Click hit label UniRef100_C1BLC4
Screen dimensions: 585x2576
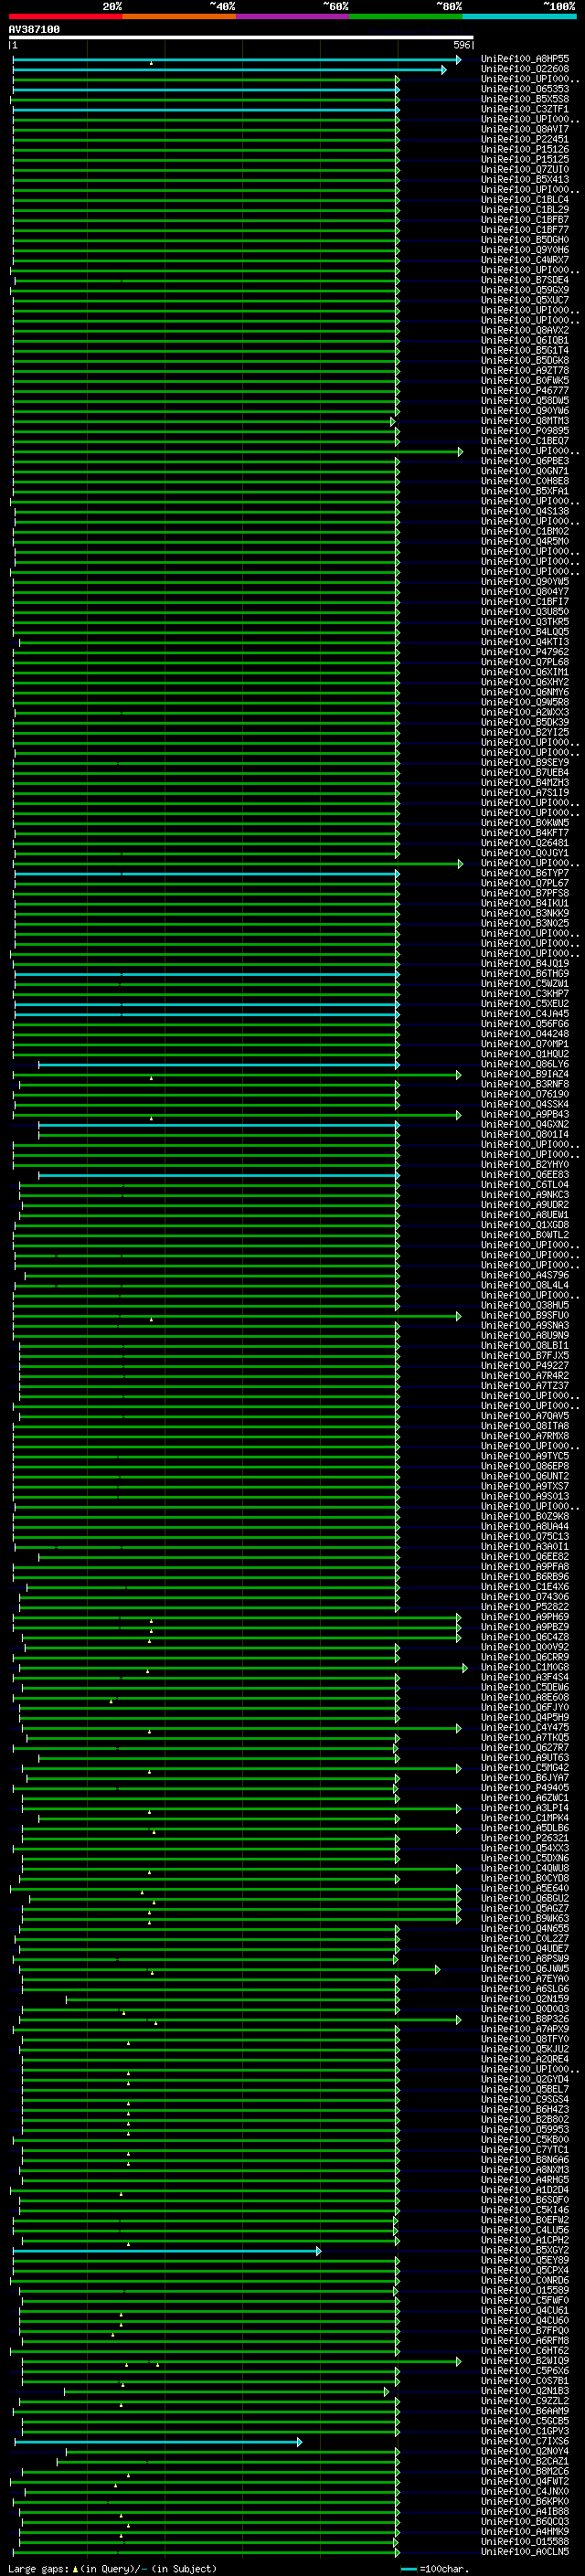525,200
